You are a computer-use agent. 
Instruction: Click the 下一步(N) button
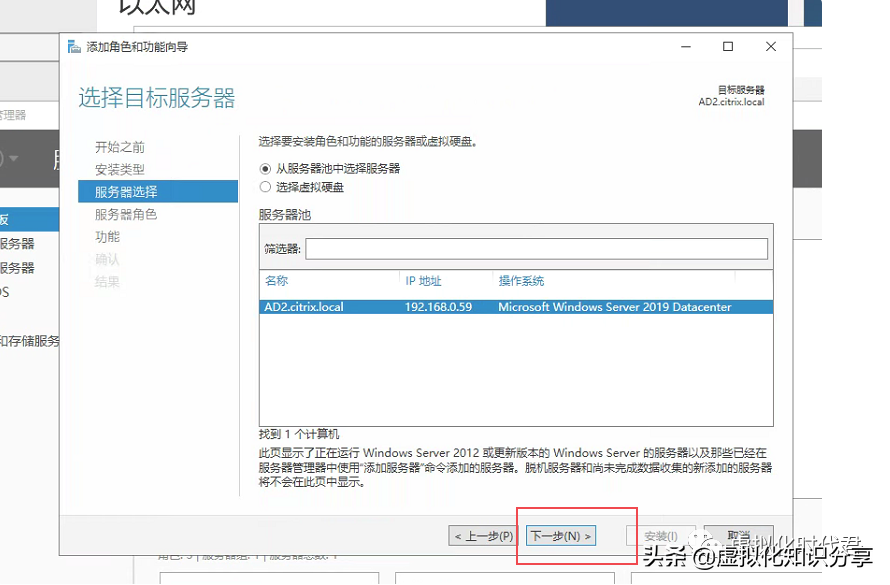point(561,536)
